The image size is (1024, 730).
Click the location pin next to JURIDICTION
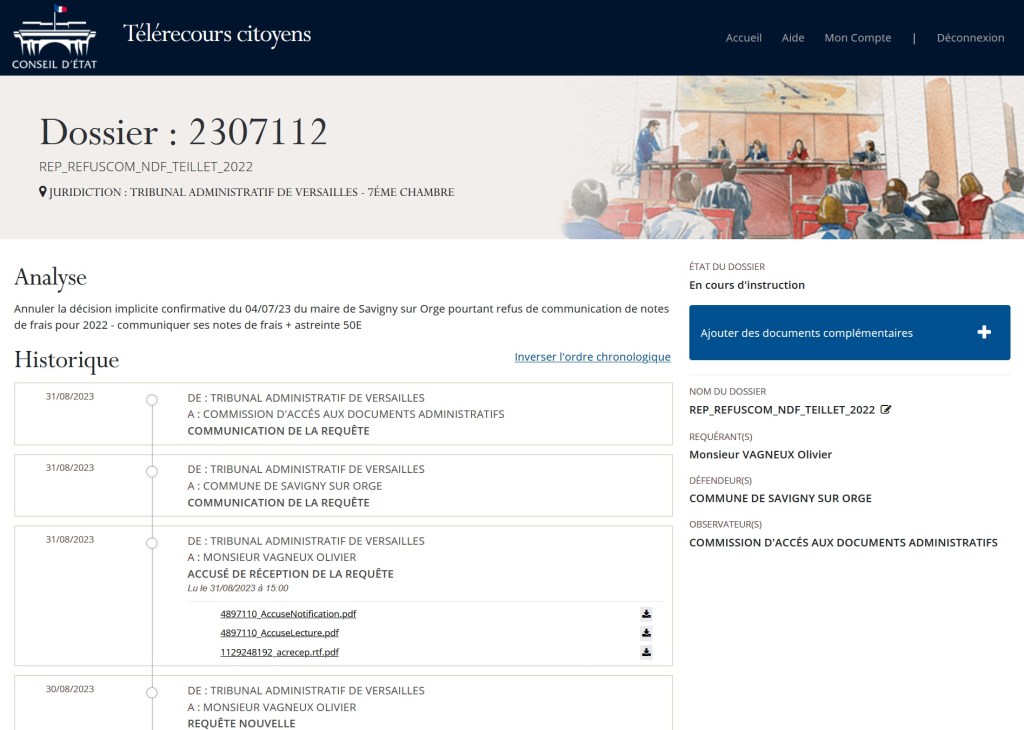click(41, 191)
